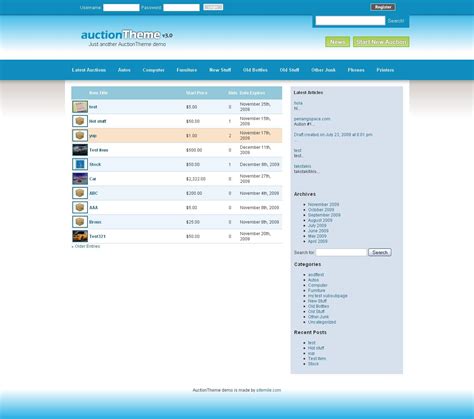Open thumbnail image of the 'test' auction row
This screenshot has width=474, height=419.
click(80, 107)
